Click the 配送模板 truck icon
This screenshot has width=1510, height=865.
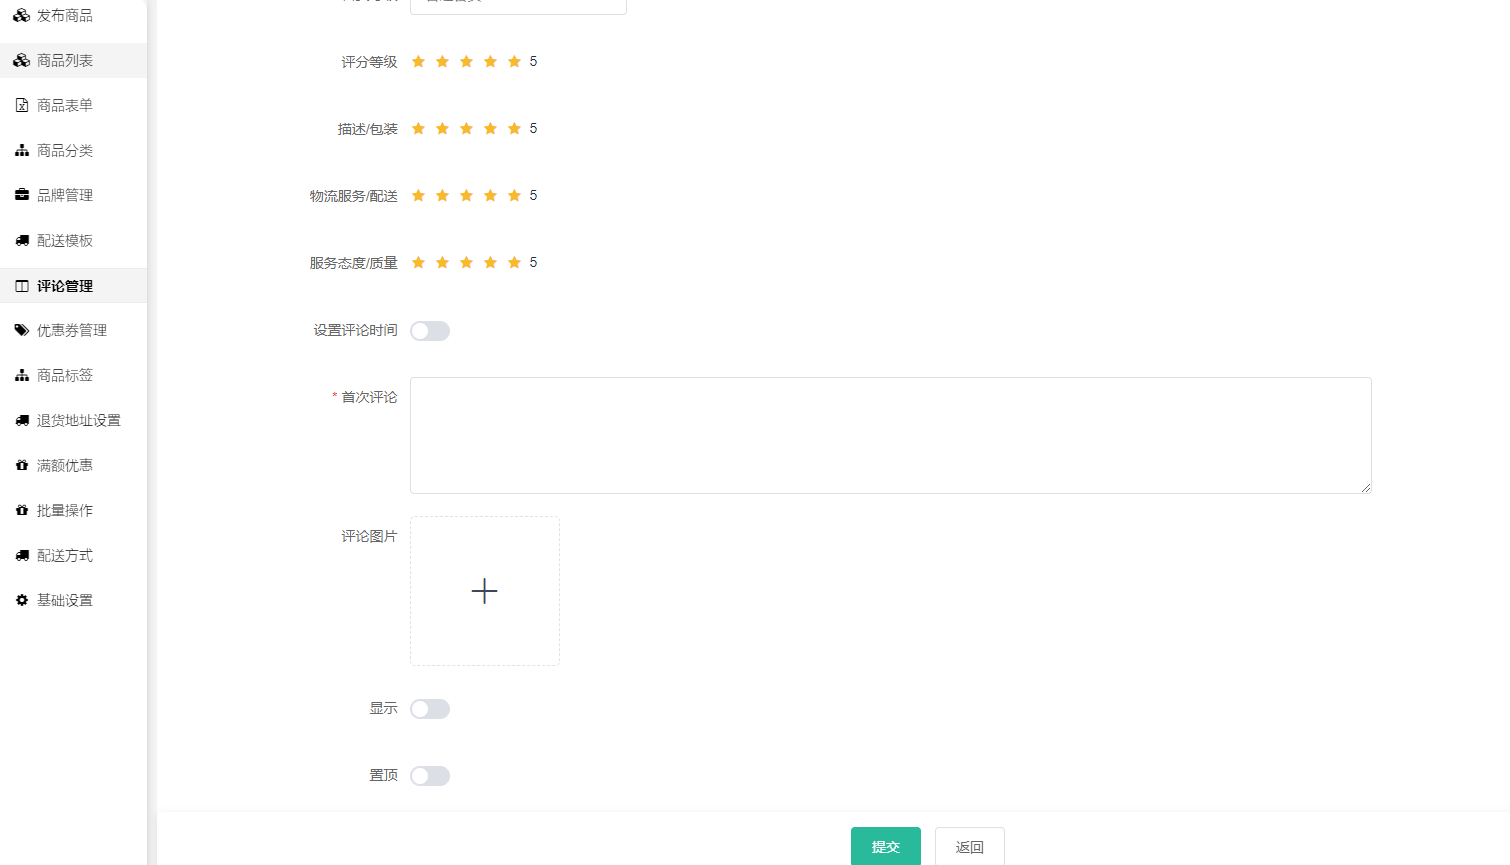coord(22,240)
